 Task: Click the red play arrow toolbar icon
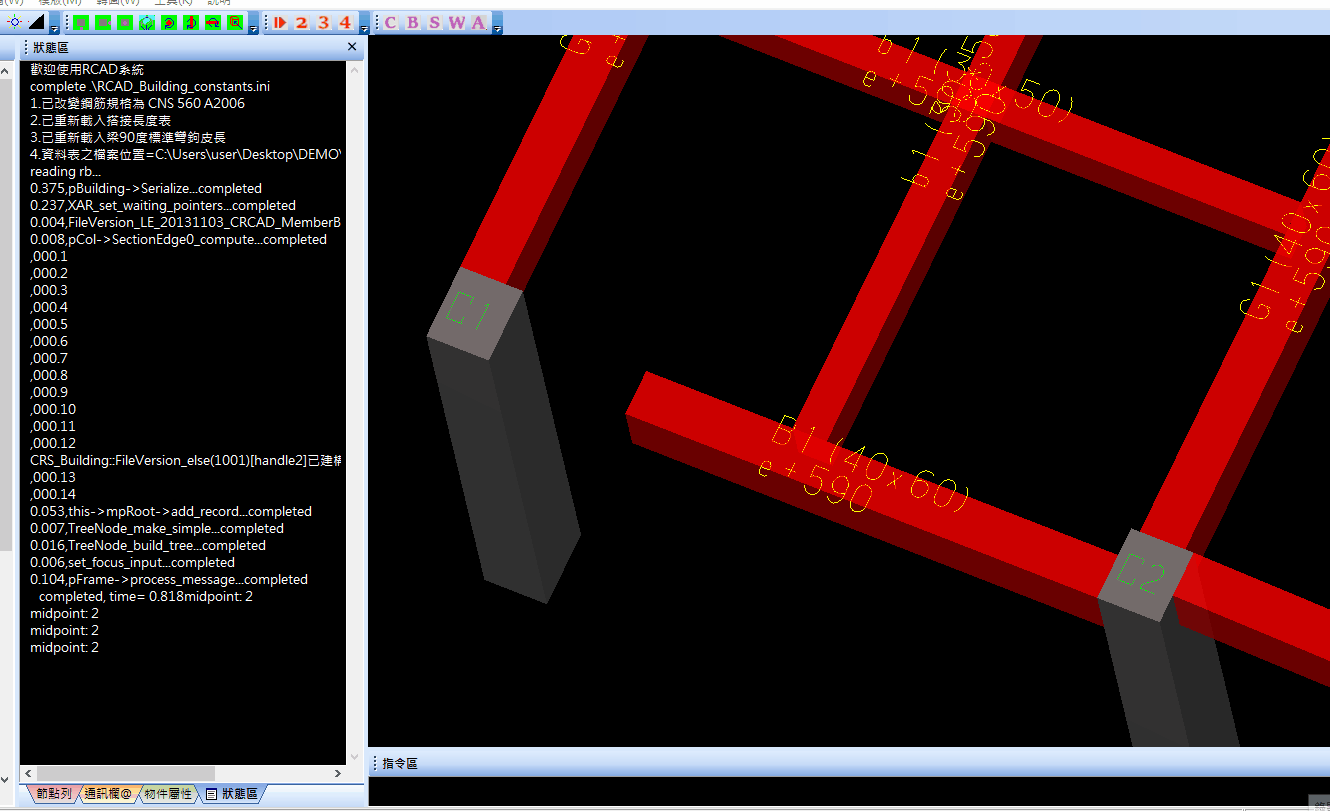[x=280, y=22]
